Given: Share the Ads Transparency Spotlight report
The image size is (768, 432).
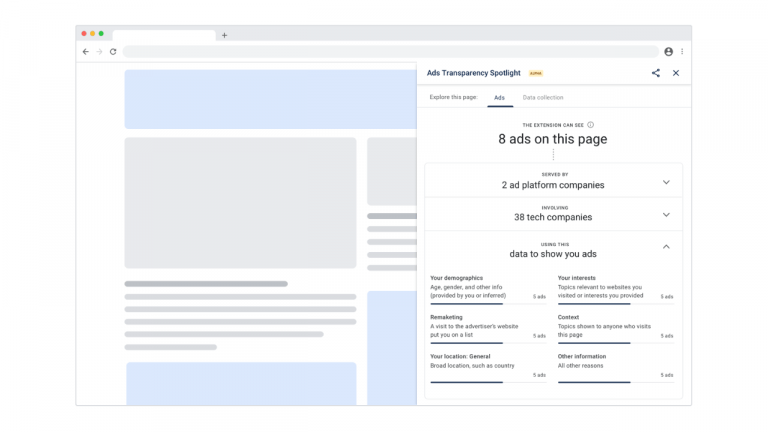Looking at the screenshot, I should point(656,73).
